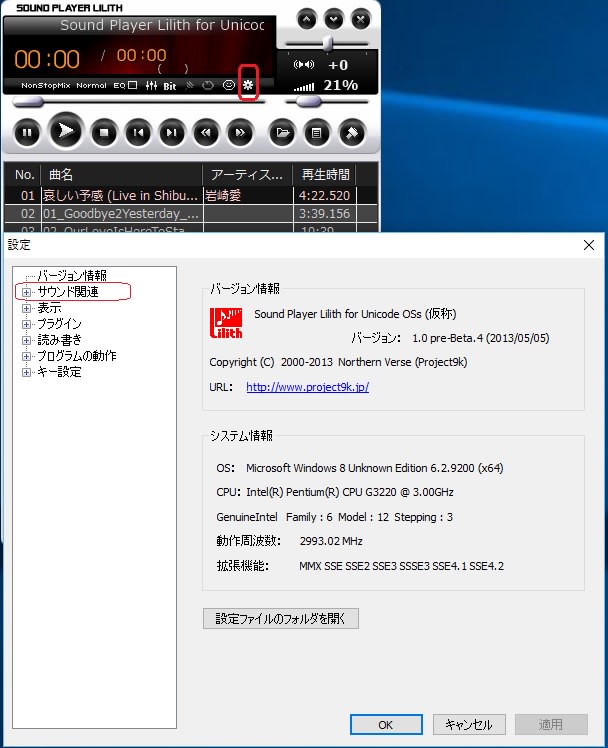Screen dimensions: 608x748
Task: Select the プログラムの動作 tree label
Action: point(77,356)
